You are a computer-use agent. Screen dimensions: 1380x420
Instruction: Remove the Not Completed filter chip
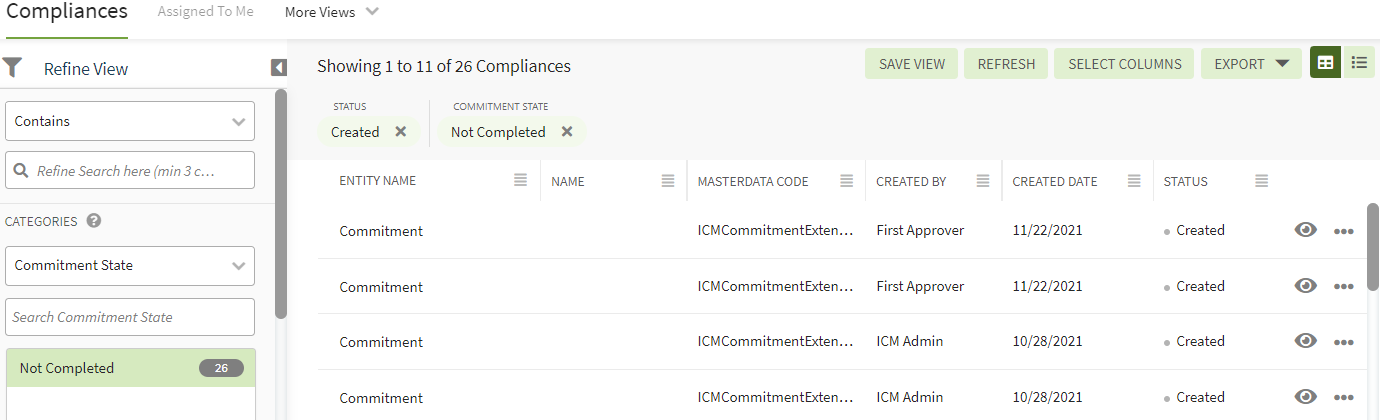click(567, 132)
